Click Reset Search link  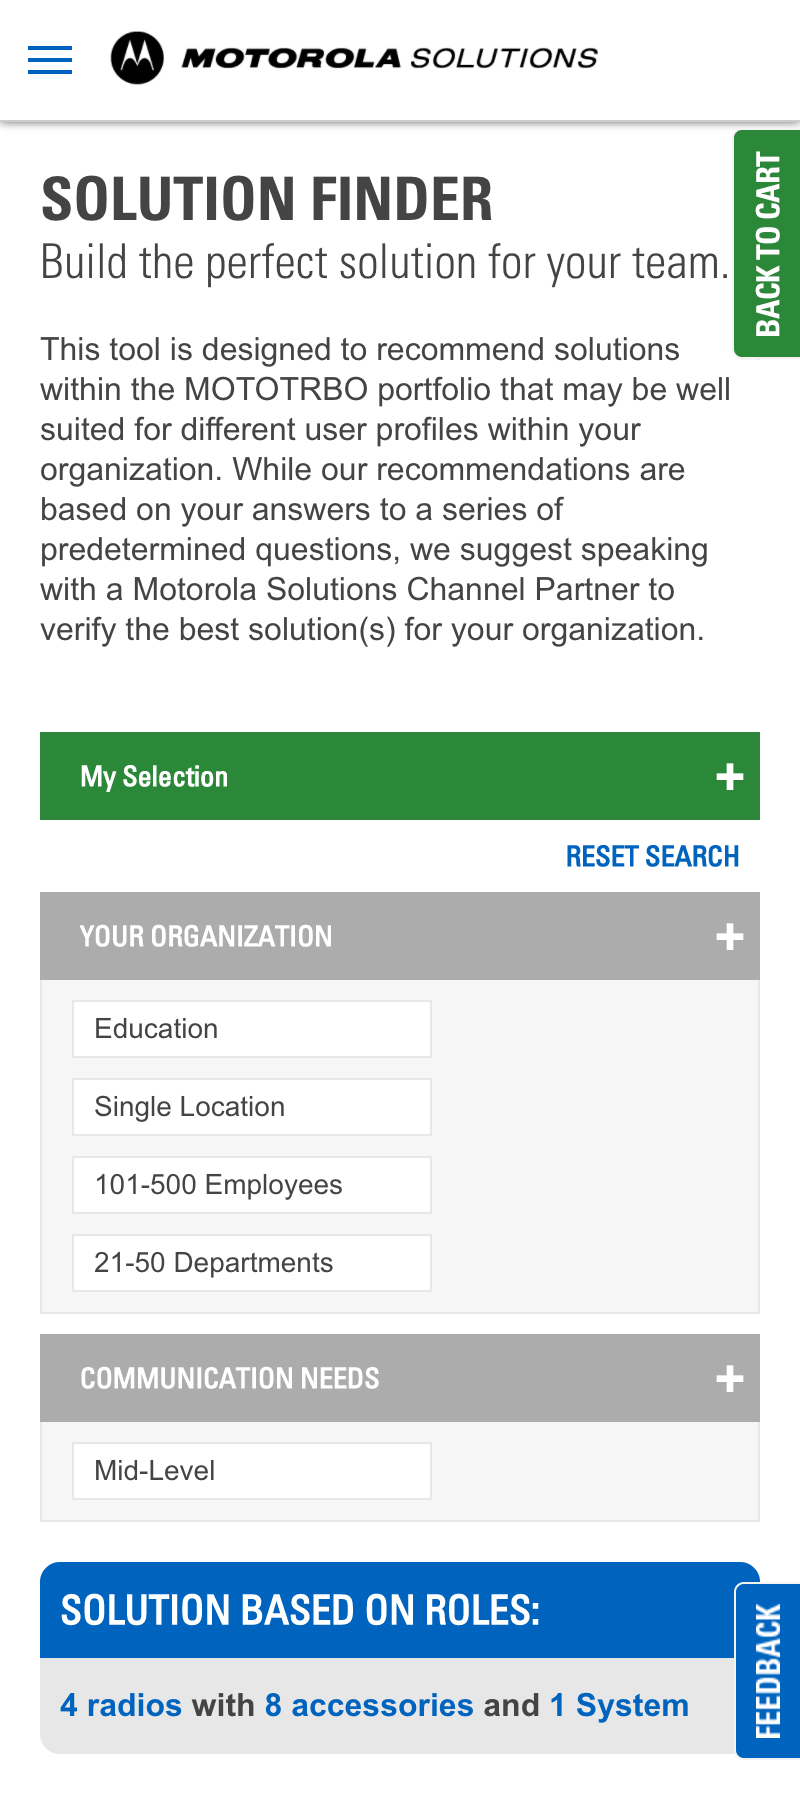click(x=652, y=857)
